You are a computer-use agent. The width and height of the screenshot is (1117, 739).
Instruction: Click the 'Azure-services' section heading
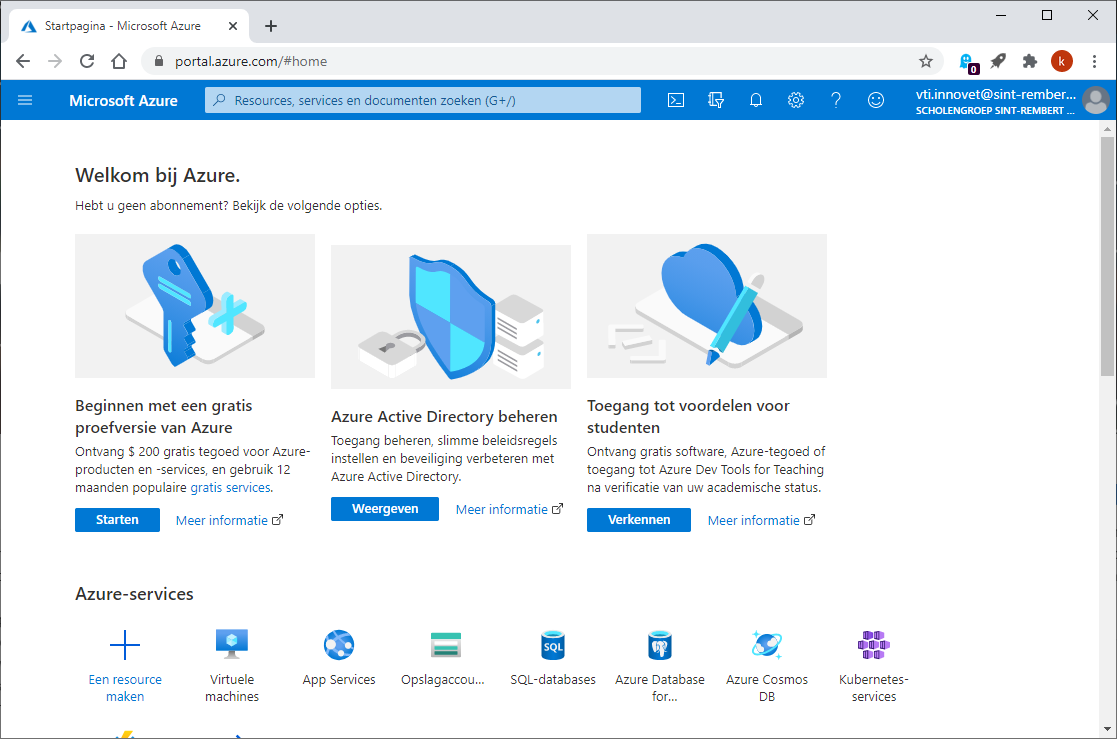click(134, 594)
